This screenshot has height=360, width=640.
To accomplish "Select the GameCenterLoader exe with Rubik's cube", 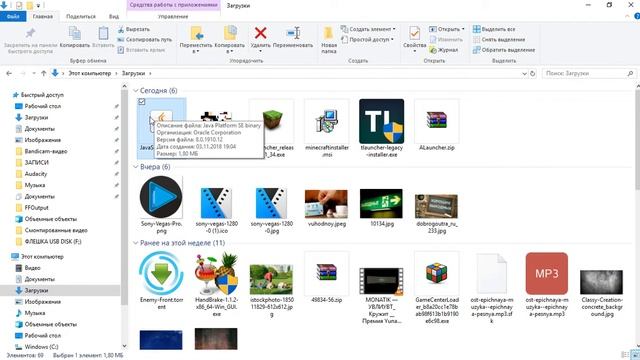I will coord(437,288).
